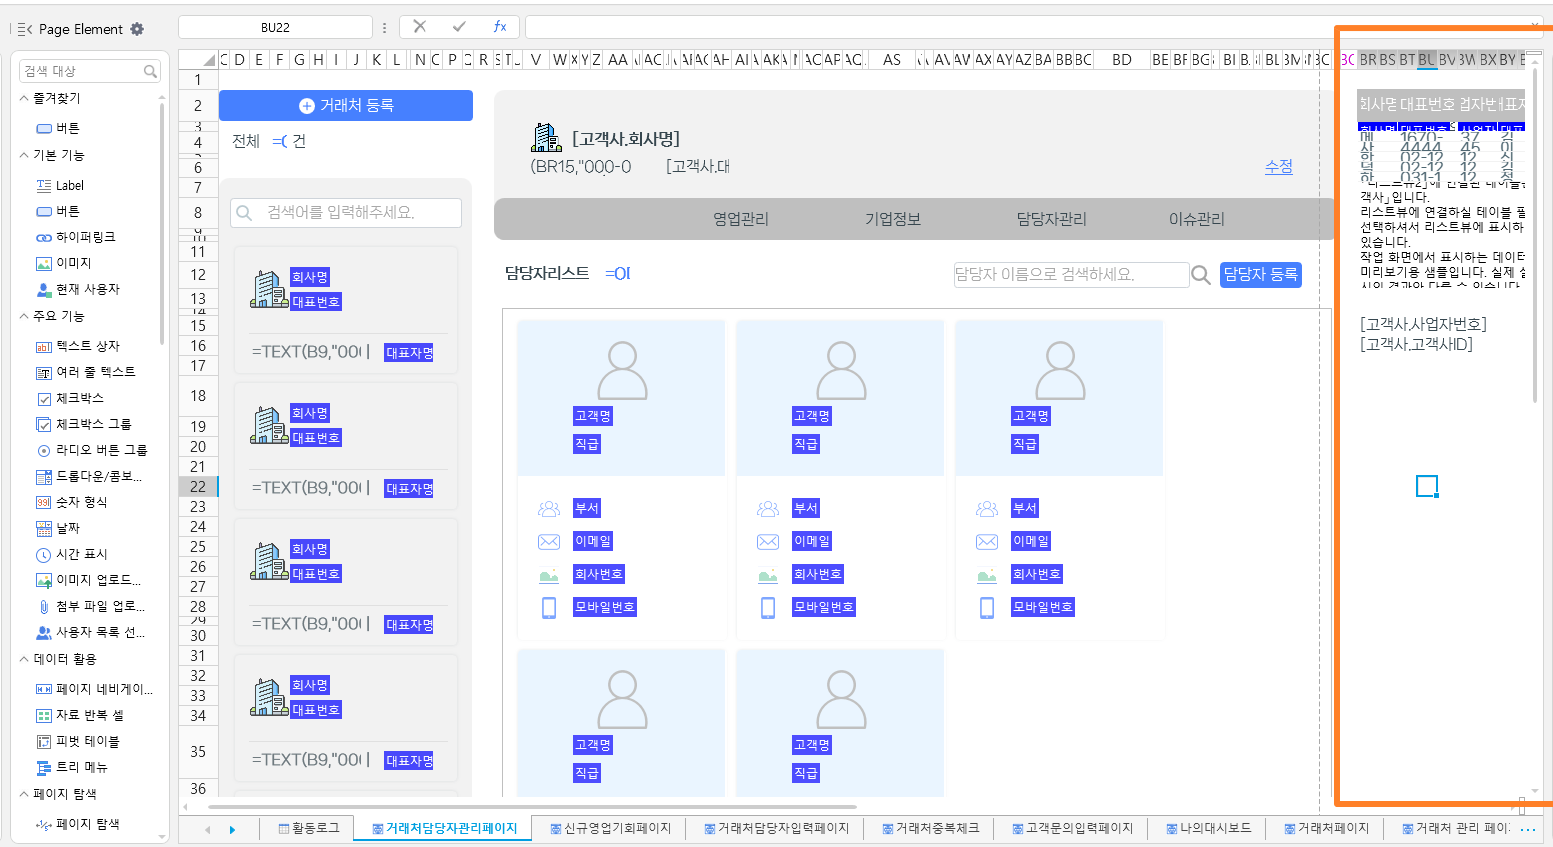The width and height of the screenshot is (1553, 847).
Task: Select the 라디오 버튼 그룹 element
Action: click(102, 450)
